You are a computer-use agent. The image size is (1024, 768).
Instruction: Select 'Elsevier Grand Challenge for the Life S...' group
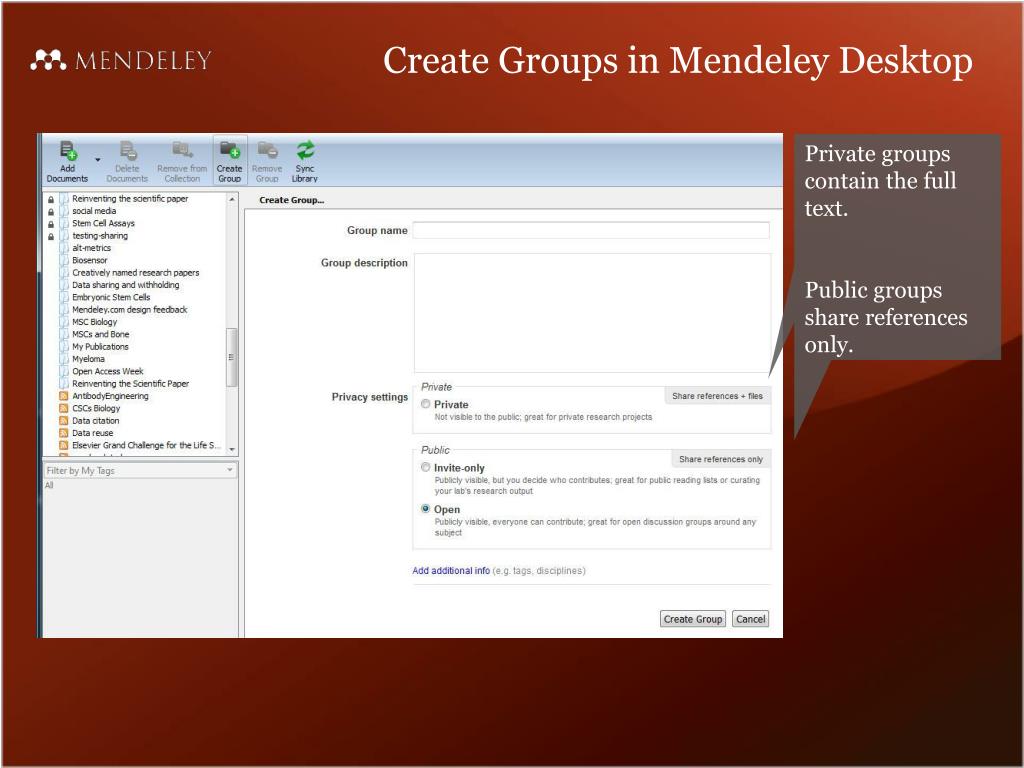pos(146,445)
